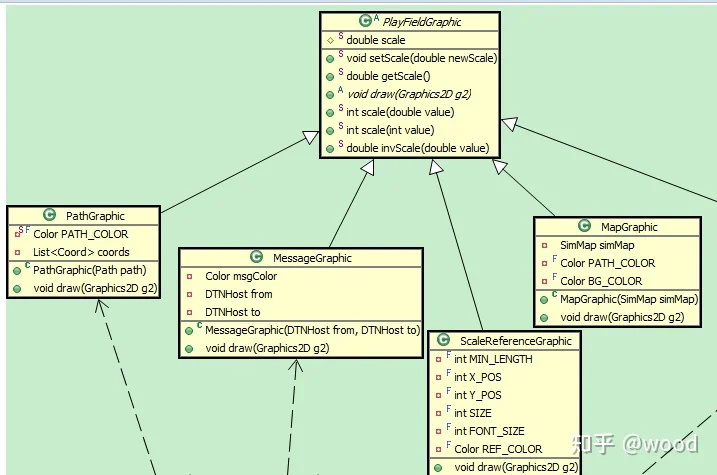Viewport: 717px width, 475px height.
Task: Select the PathGraphic class name
Action: pyautogui.click(x=95, y=216)
